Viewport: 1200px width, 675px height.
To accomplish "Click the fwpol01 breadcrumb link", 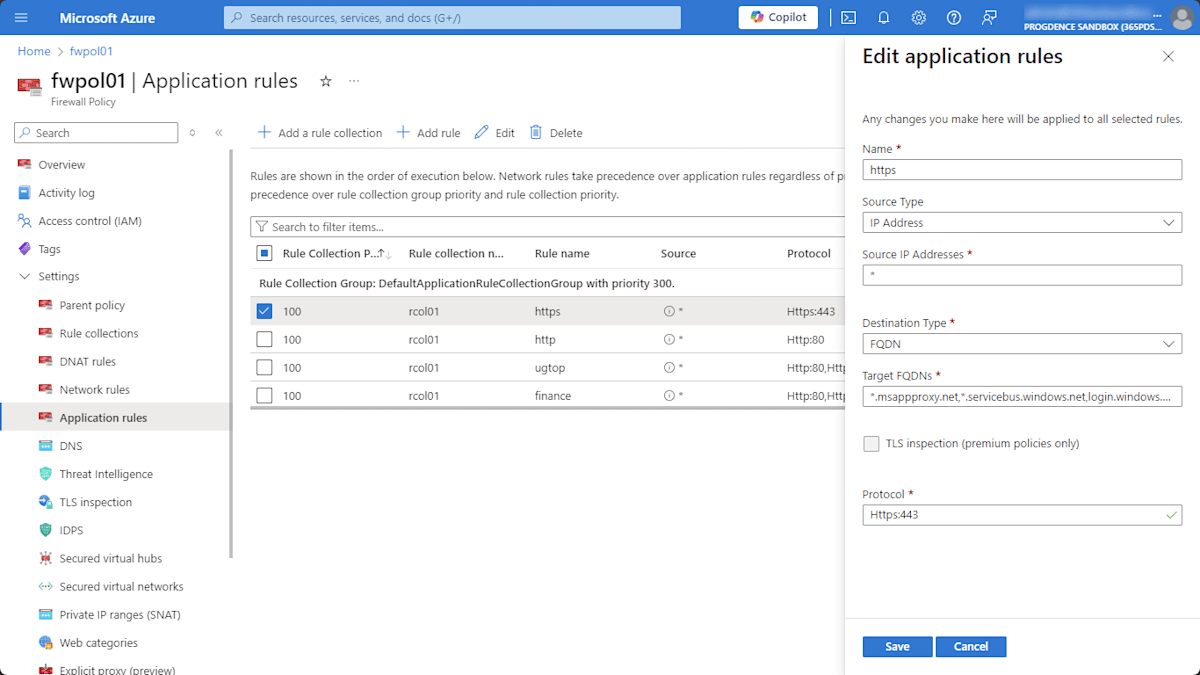I will [91, 51].
